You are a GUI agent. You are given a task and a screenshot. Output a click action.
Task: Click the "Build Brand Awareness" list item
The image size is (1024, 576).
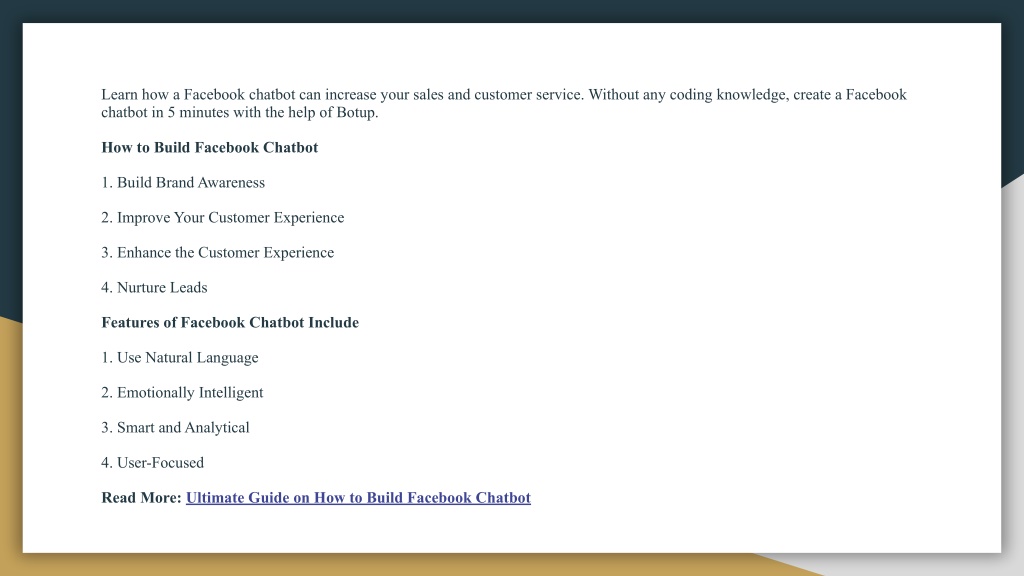click(x=183, y=183)
